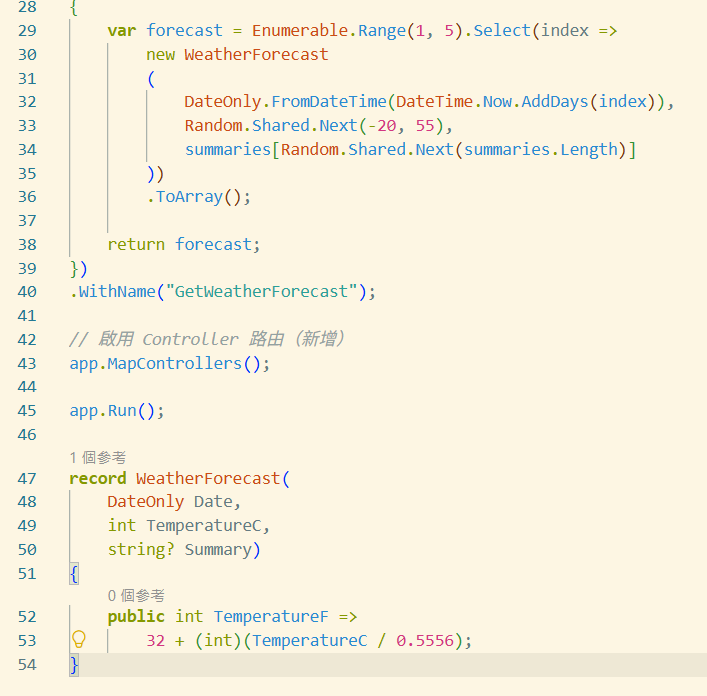The width and height of the screenshot is (707, 696).
Task: Click "return" keyword on line 38
Action: point(136,245)
